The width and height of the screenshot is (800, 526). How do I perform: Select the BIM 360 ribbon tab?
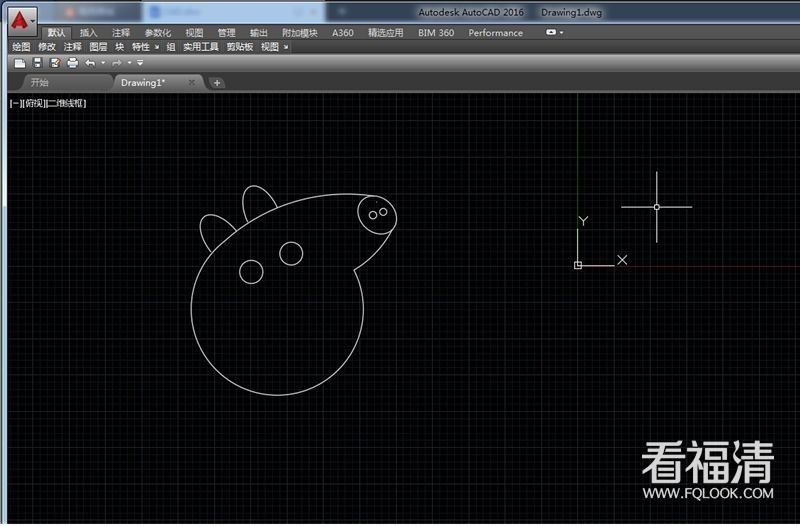click(436, 33)
